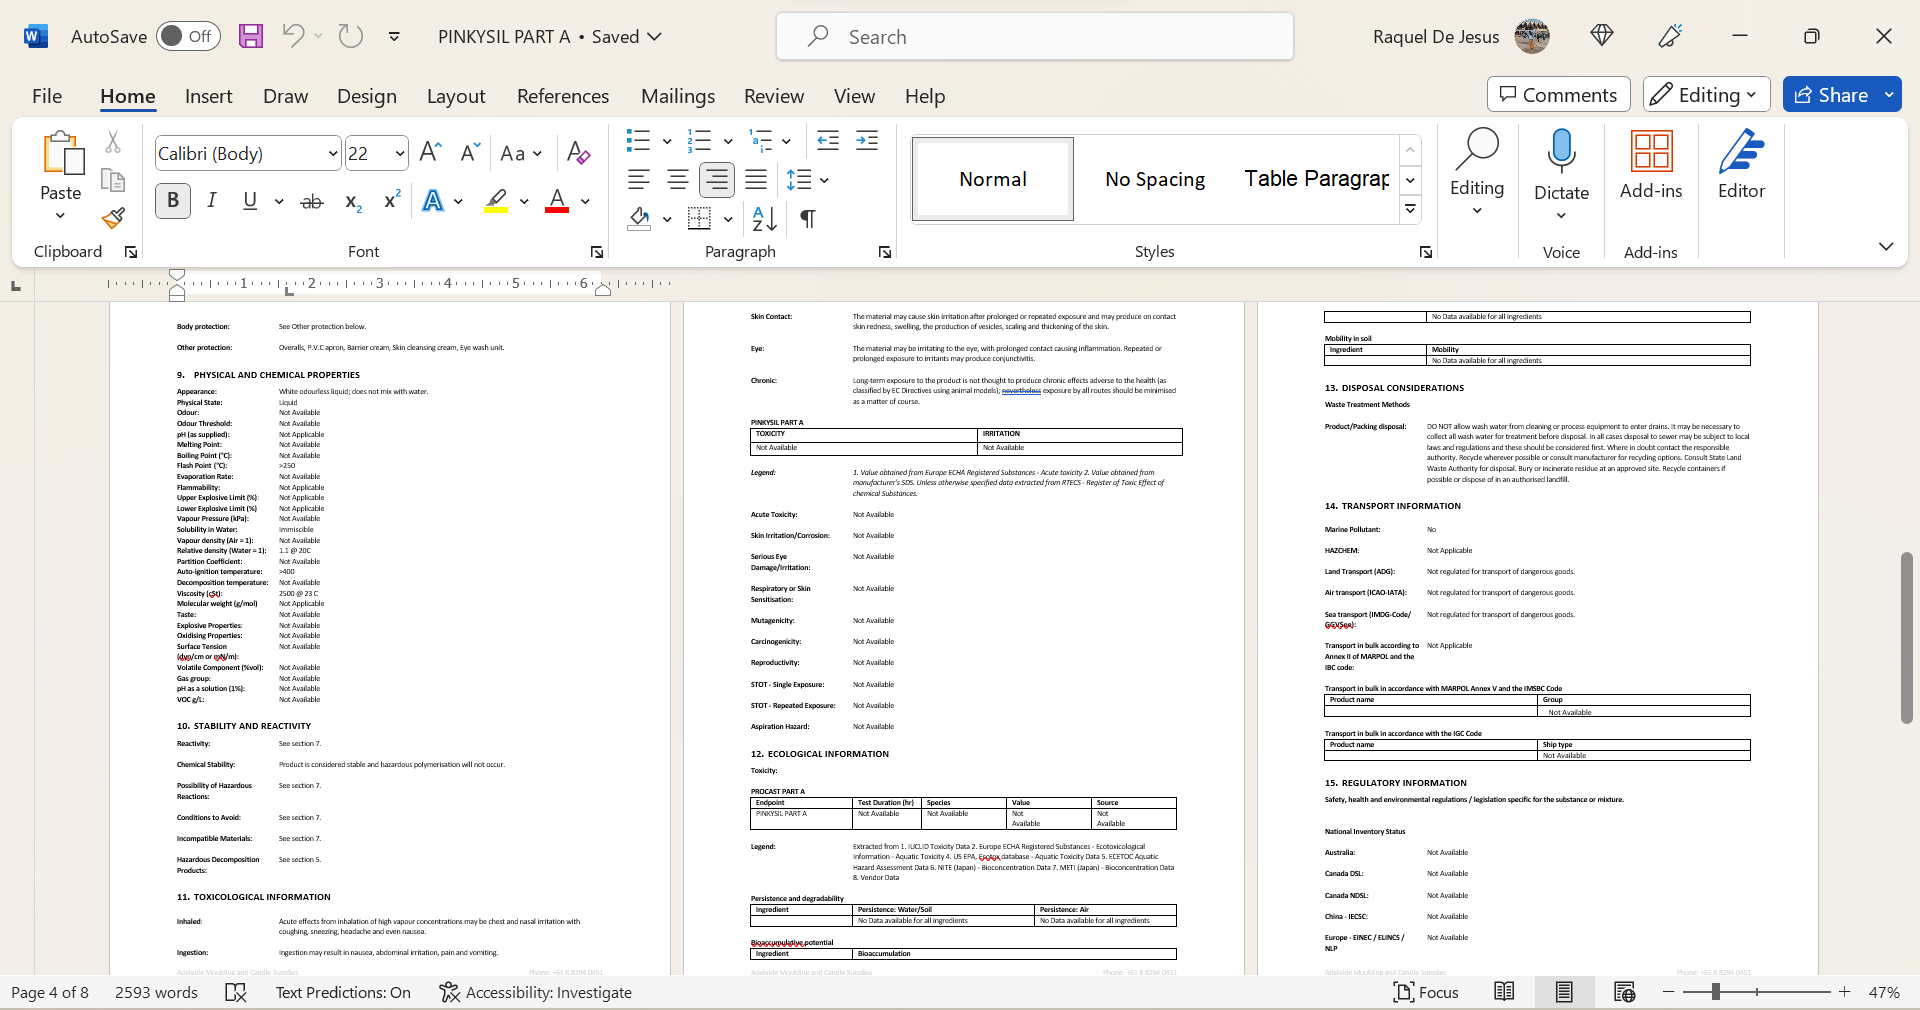The image size is (1920, 1010).
Task: Apply red font color
Action: pyautogui.click(x=557, y=201)
